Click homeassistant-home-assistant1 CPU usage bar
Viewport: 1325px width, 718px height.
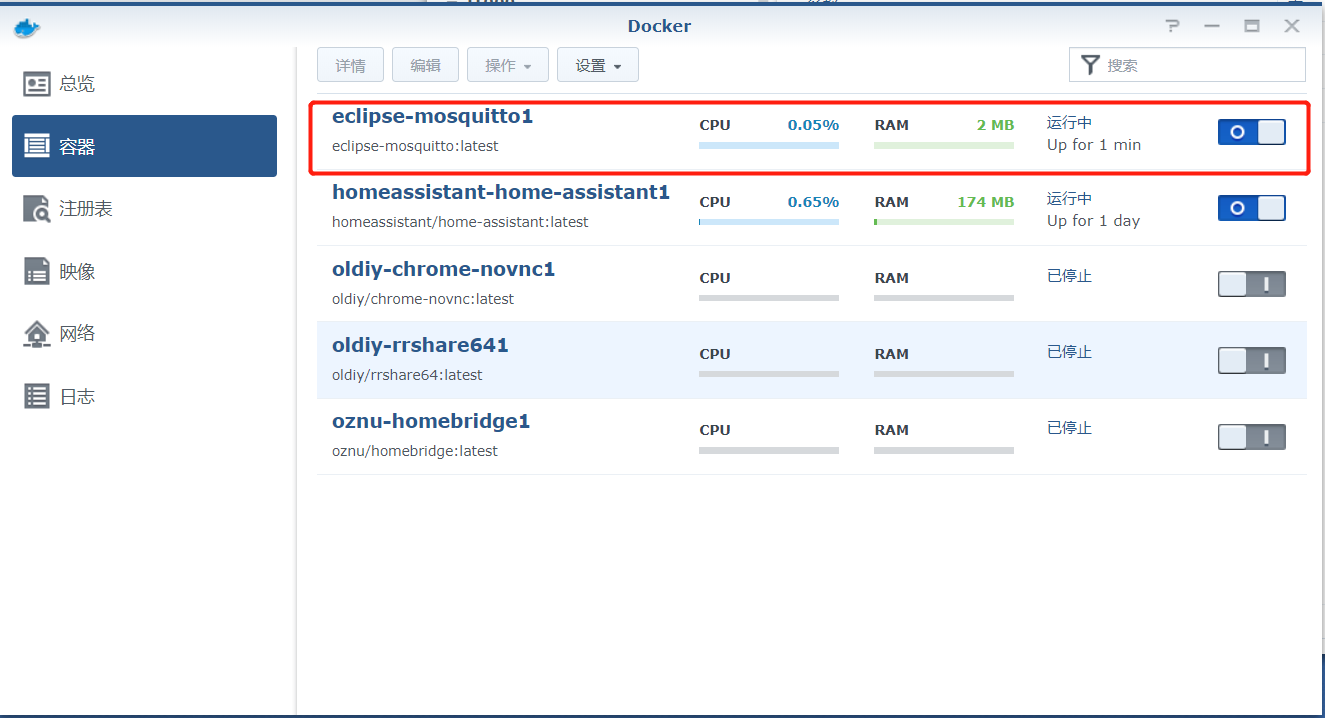tap(769, 222)
